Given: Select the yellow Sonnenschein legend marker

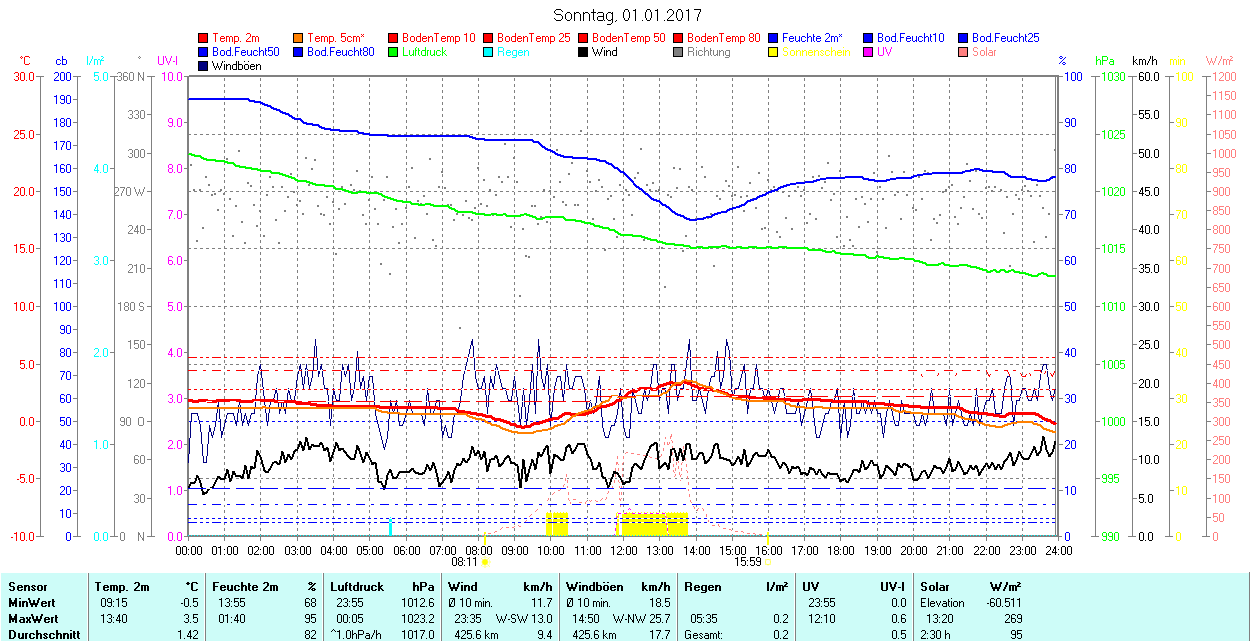Looking at the screenshot, I should click(x=774, y=52).
